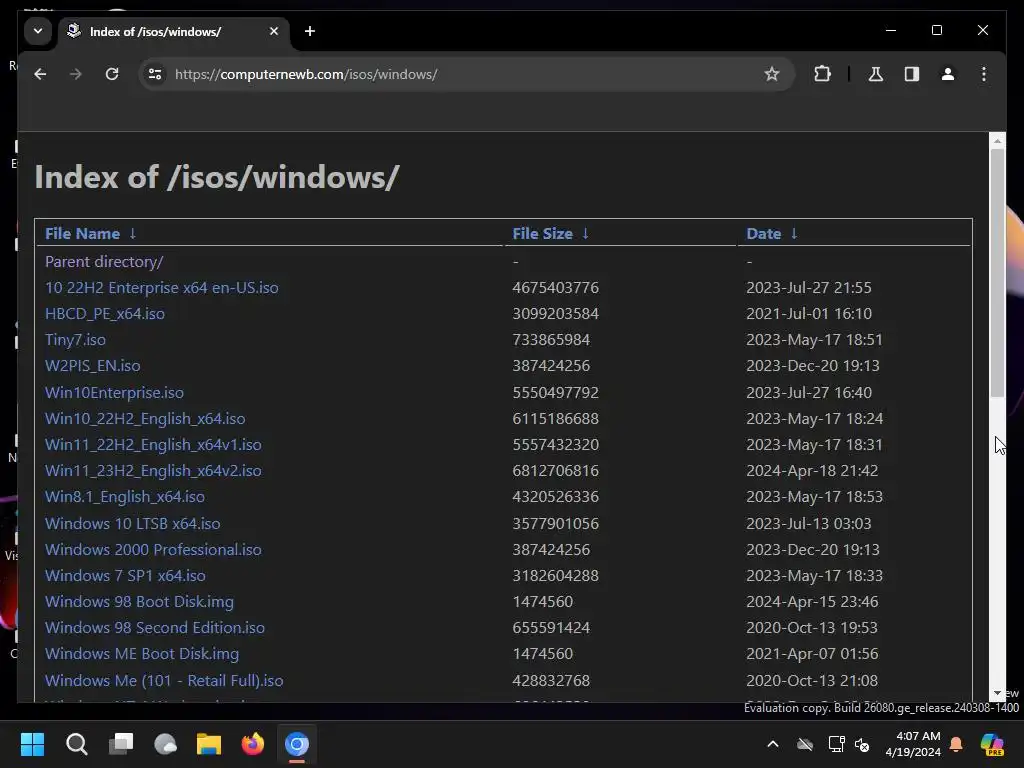Click the scrollbar up arrow

[997, 140]
